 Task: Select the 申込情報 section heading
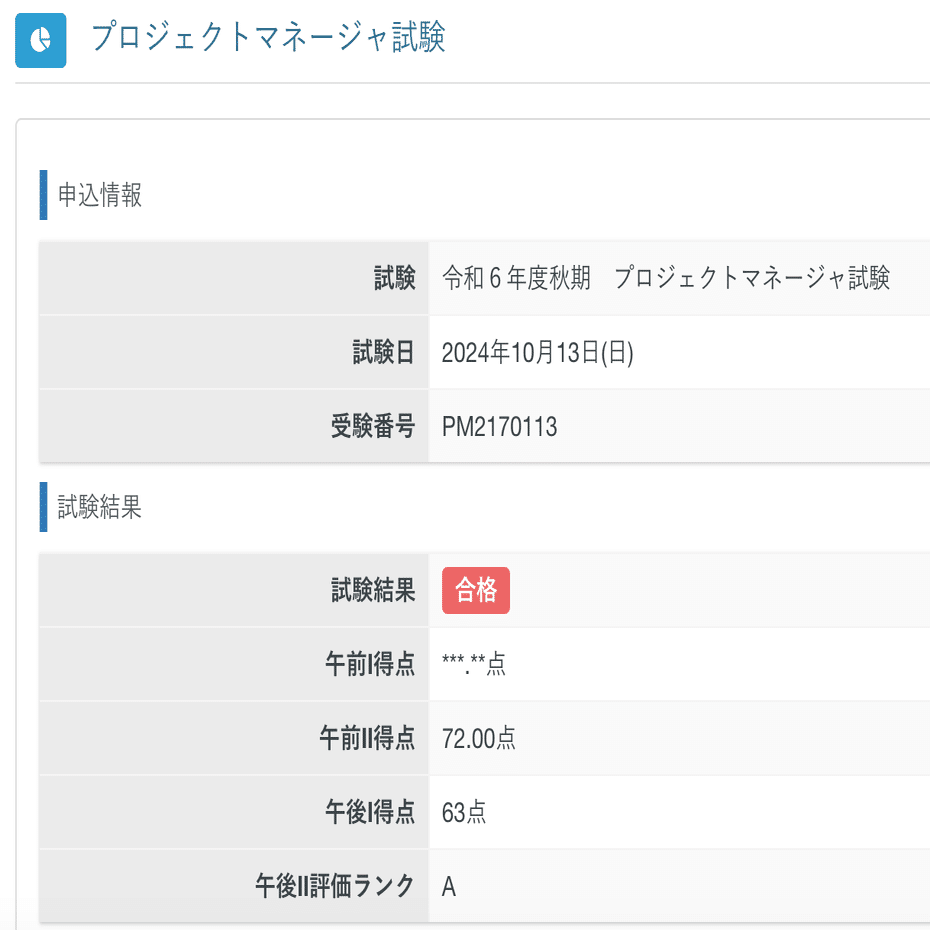[x=100, y=195]
